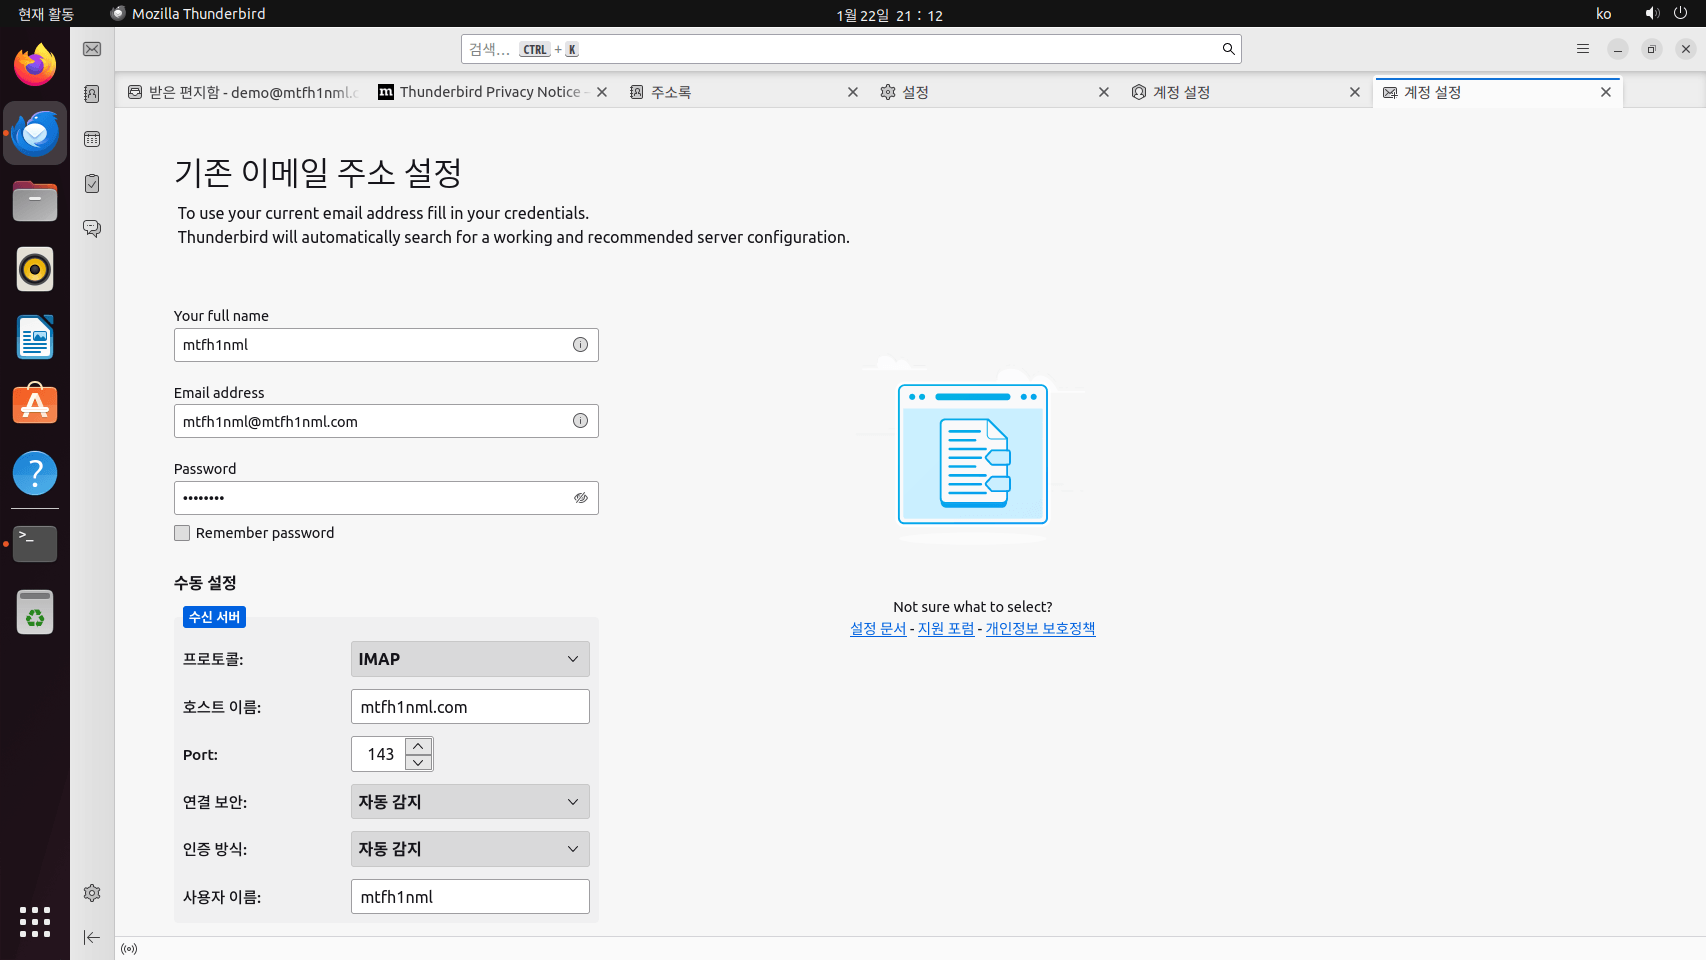Screen dimensions: 1706x960
Task: Show info for Email address field
Action: (x=580, y=421)
